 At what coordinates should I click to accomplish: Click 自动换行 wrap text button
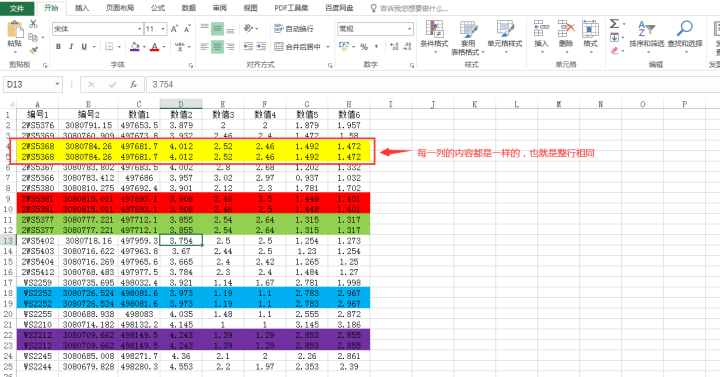[294, 28]
